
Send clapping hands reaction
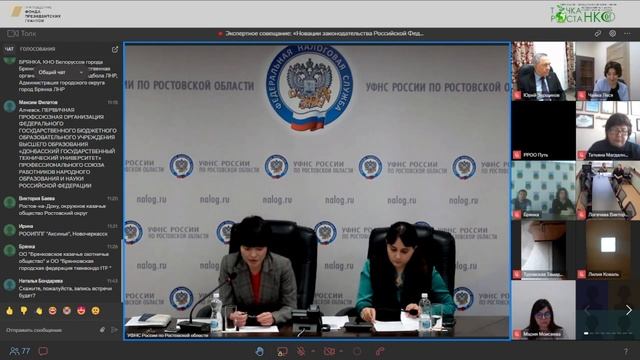click(38, 311)
